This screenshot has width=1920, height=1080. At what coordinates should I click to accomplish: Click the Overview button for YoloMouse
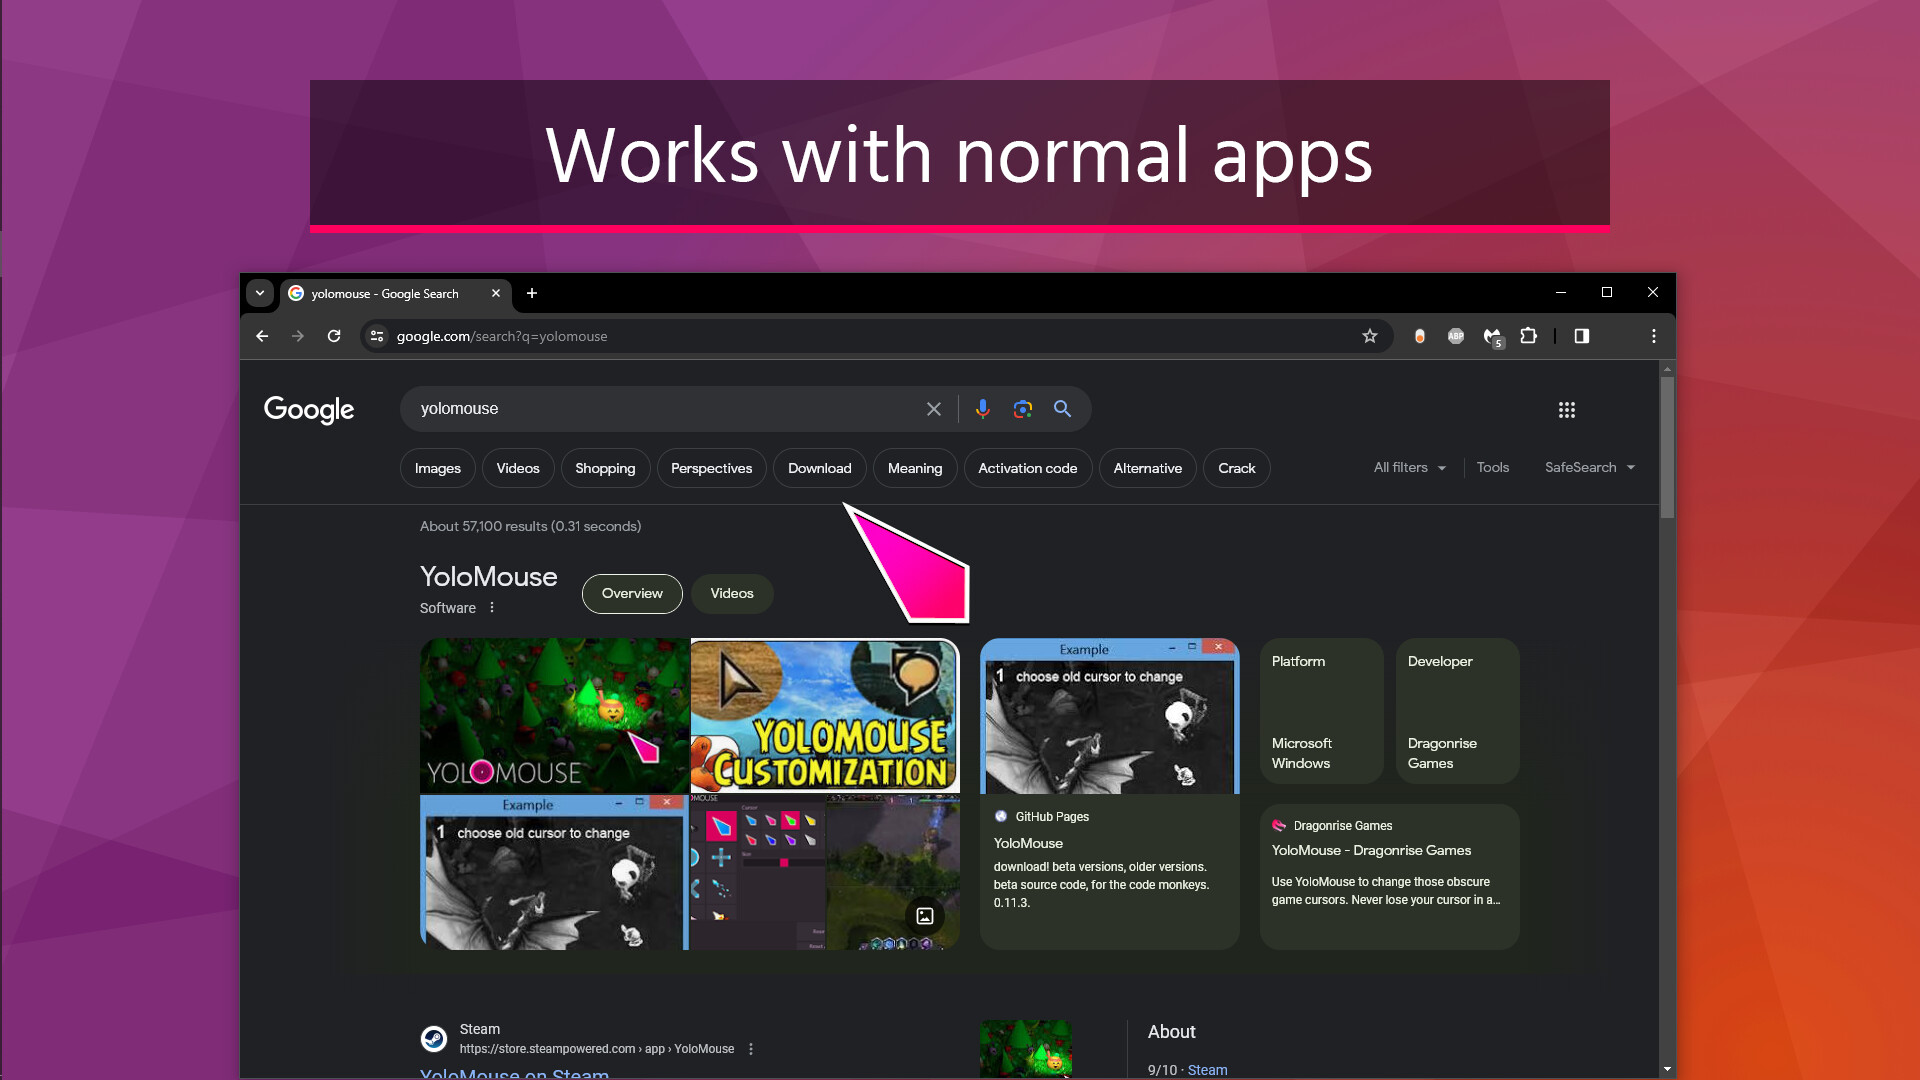click(x=630, y=592)
